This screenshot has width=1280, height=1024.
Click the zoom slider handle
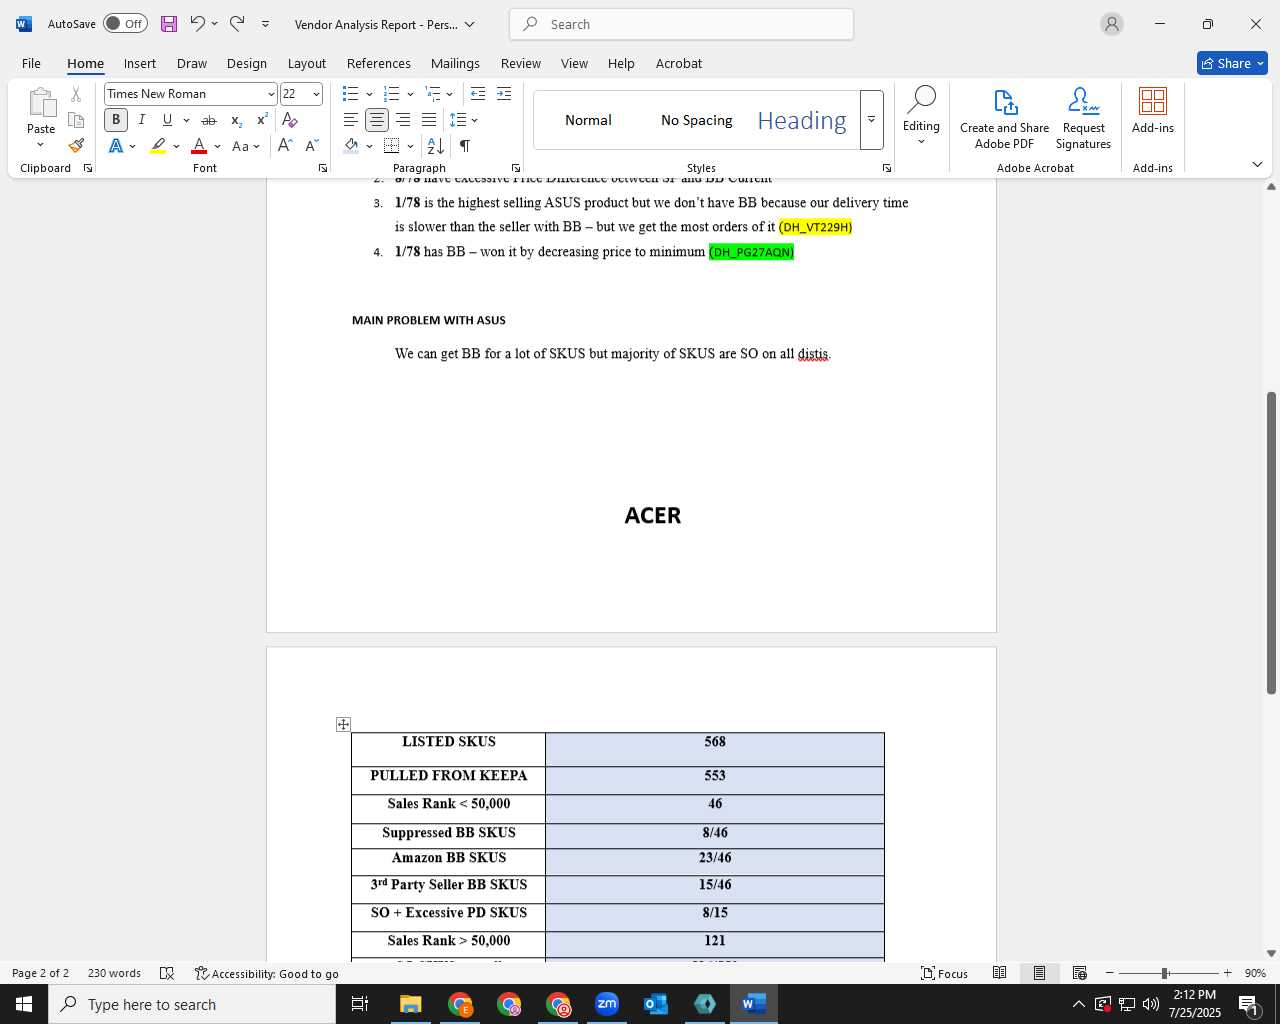pos(1164,973)
